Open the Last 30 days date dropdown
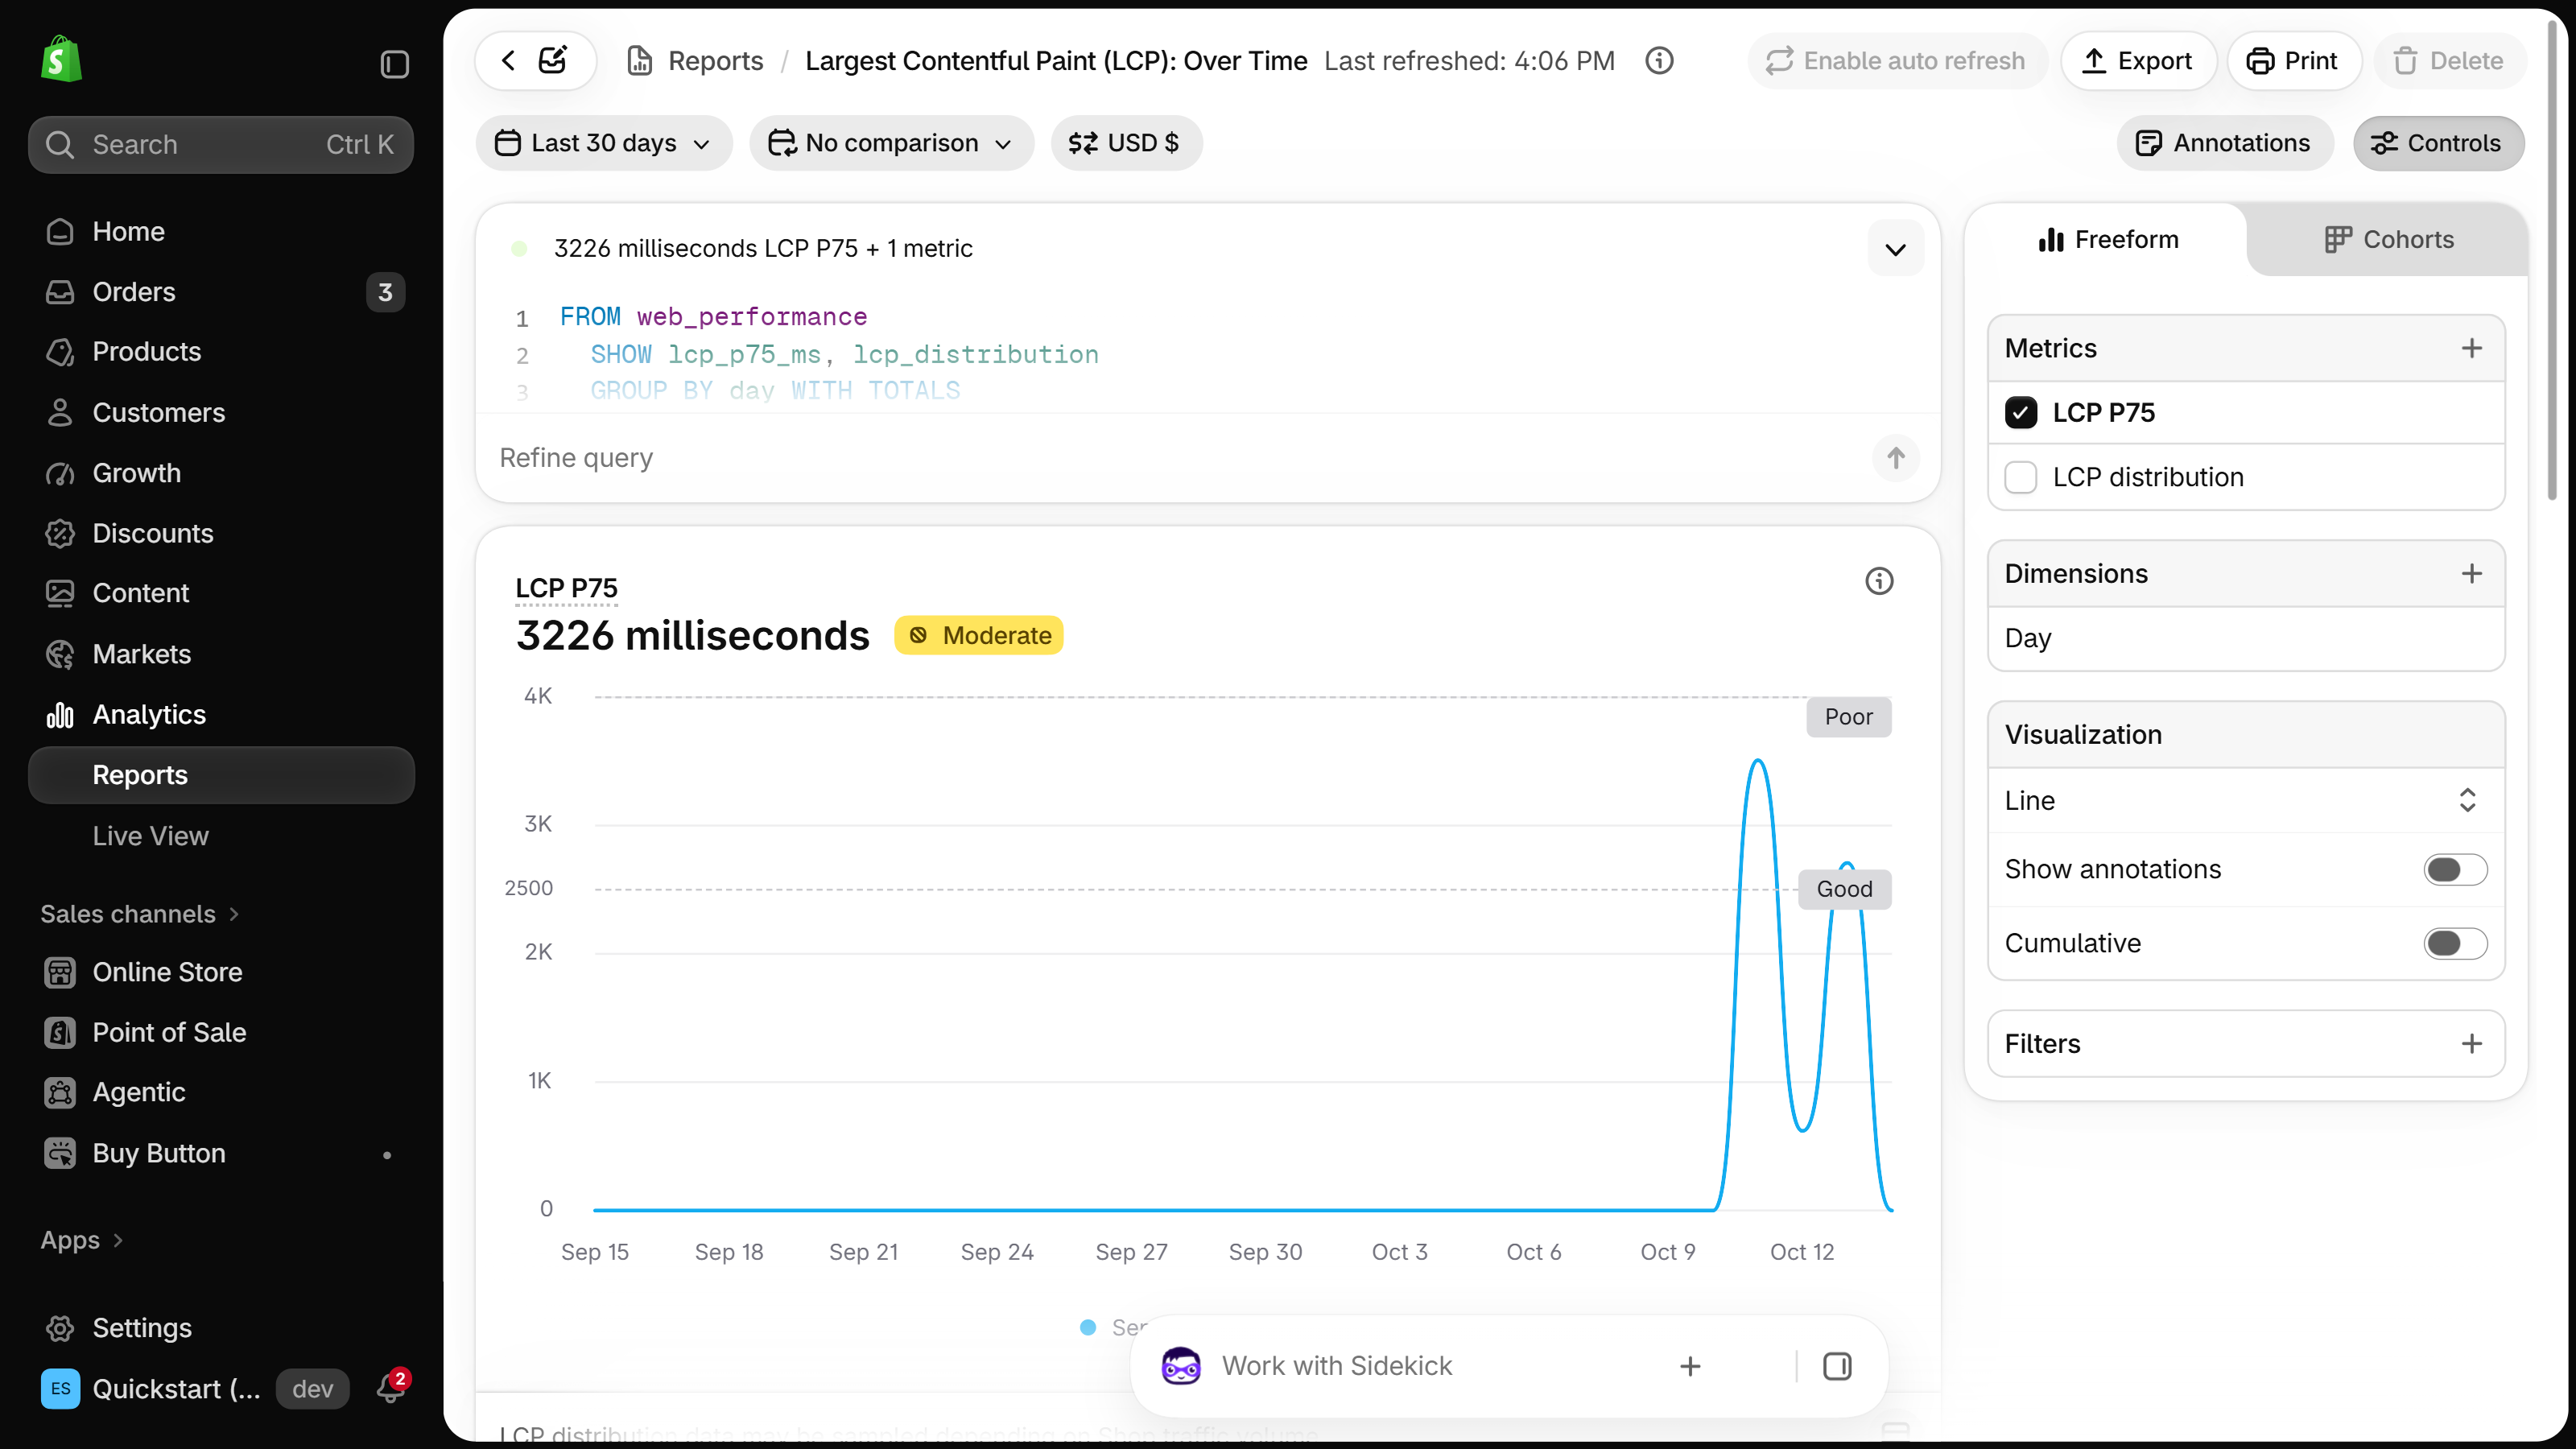Image resolution: width=2576 pixels, height=1449 pixels. pyautogui.click(x=604, y=143)
